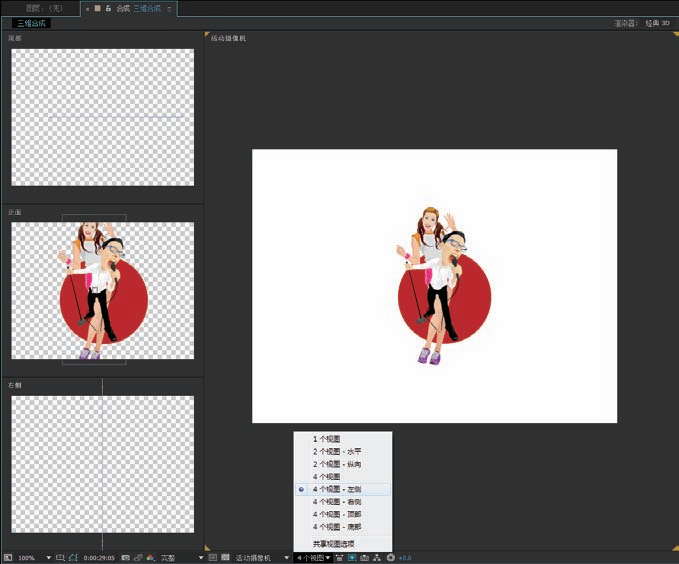
Task: Click the +0.0 exposure value
Action: (x=404, y=558)
